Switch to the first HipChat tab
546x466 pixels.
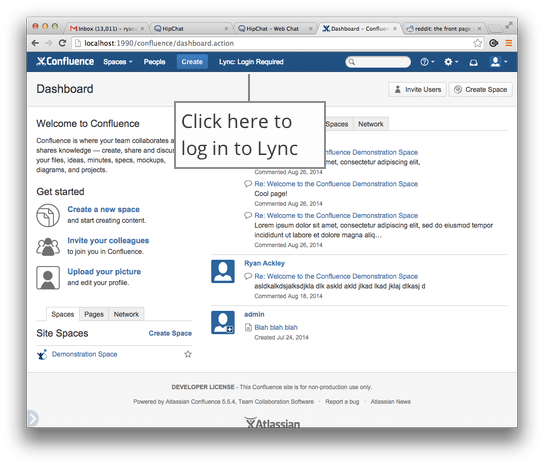coord(191,29)
